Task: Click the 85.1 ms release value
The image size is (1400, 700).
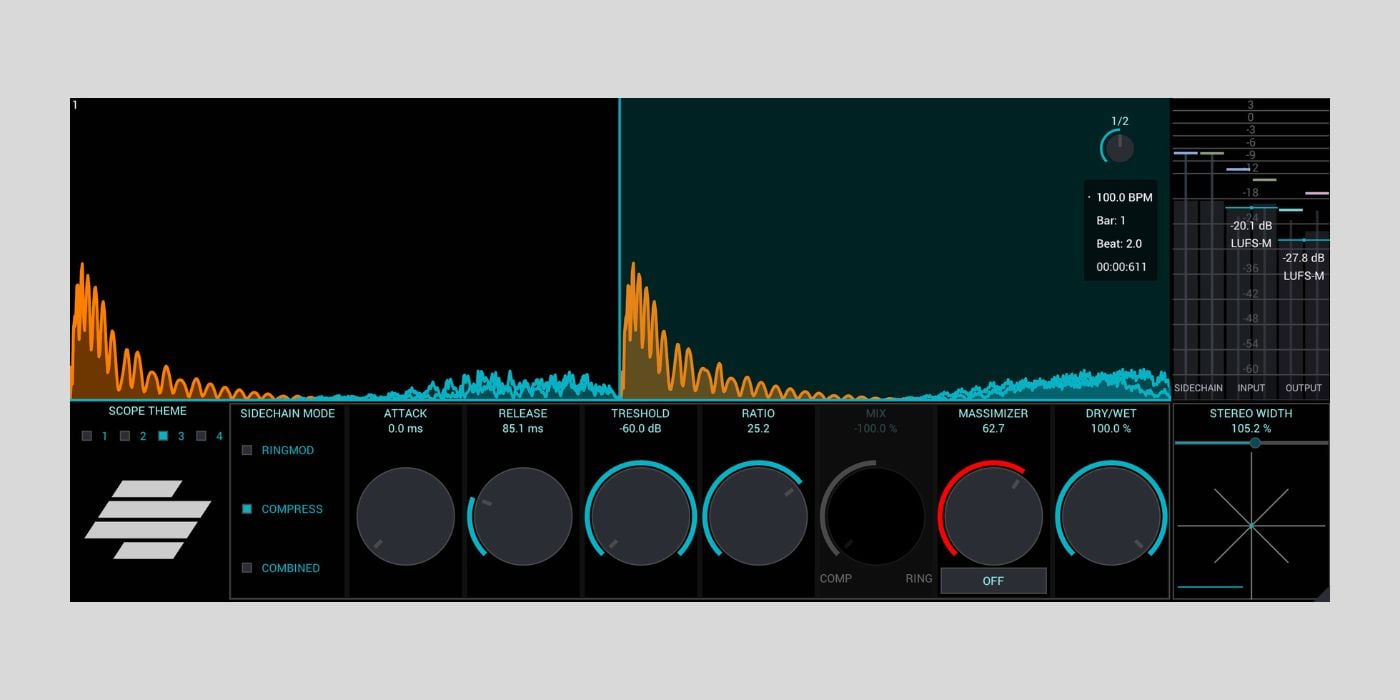Action: click(523, 429)
